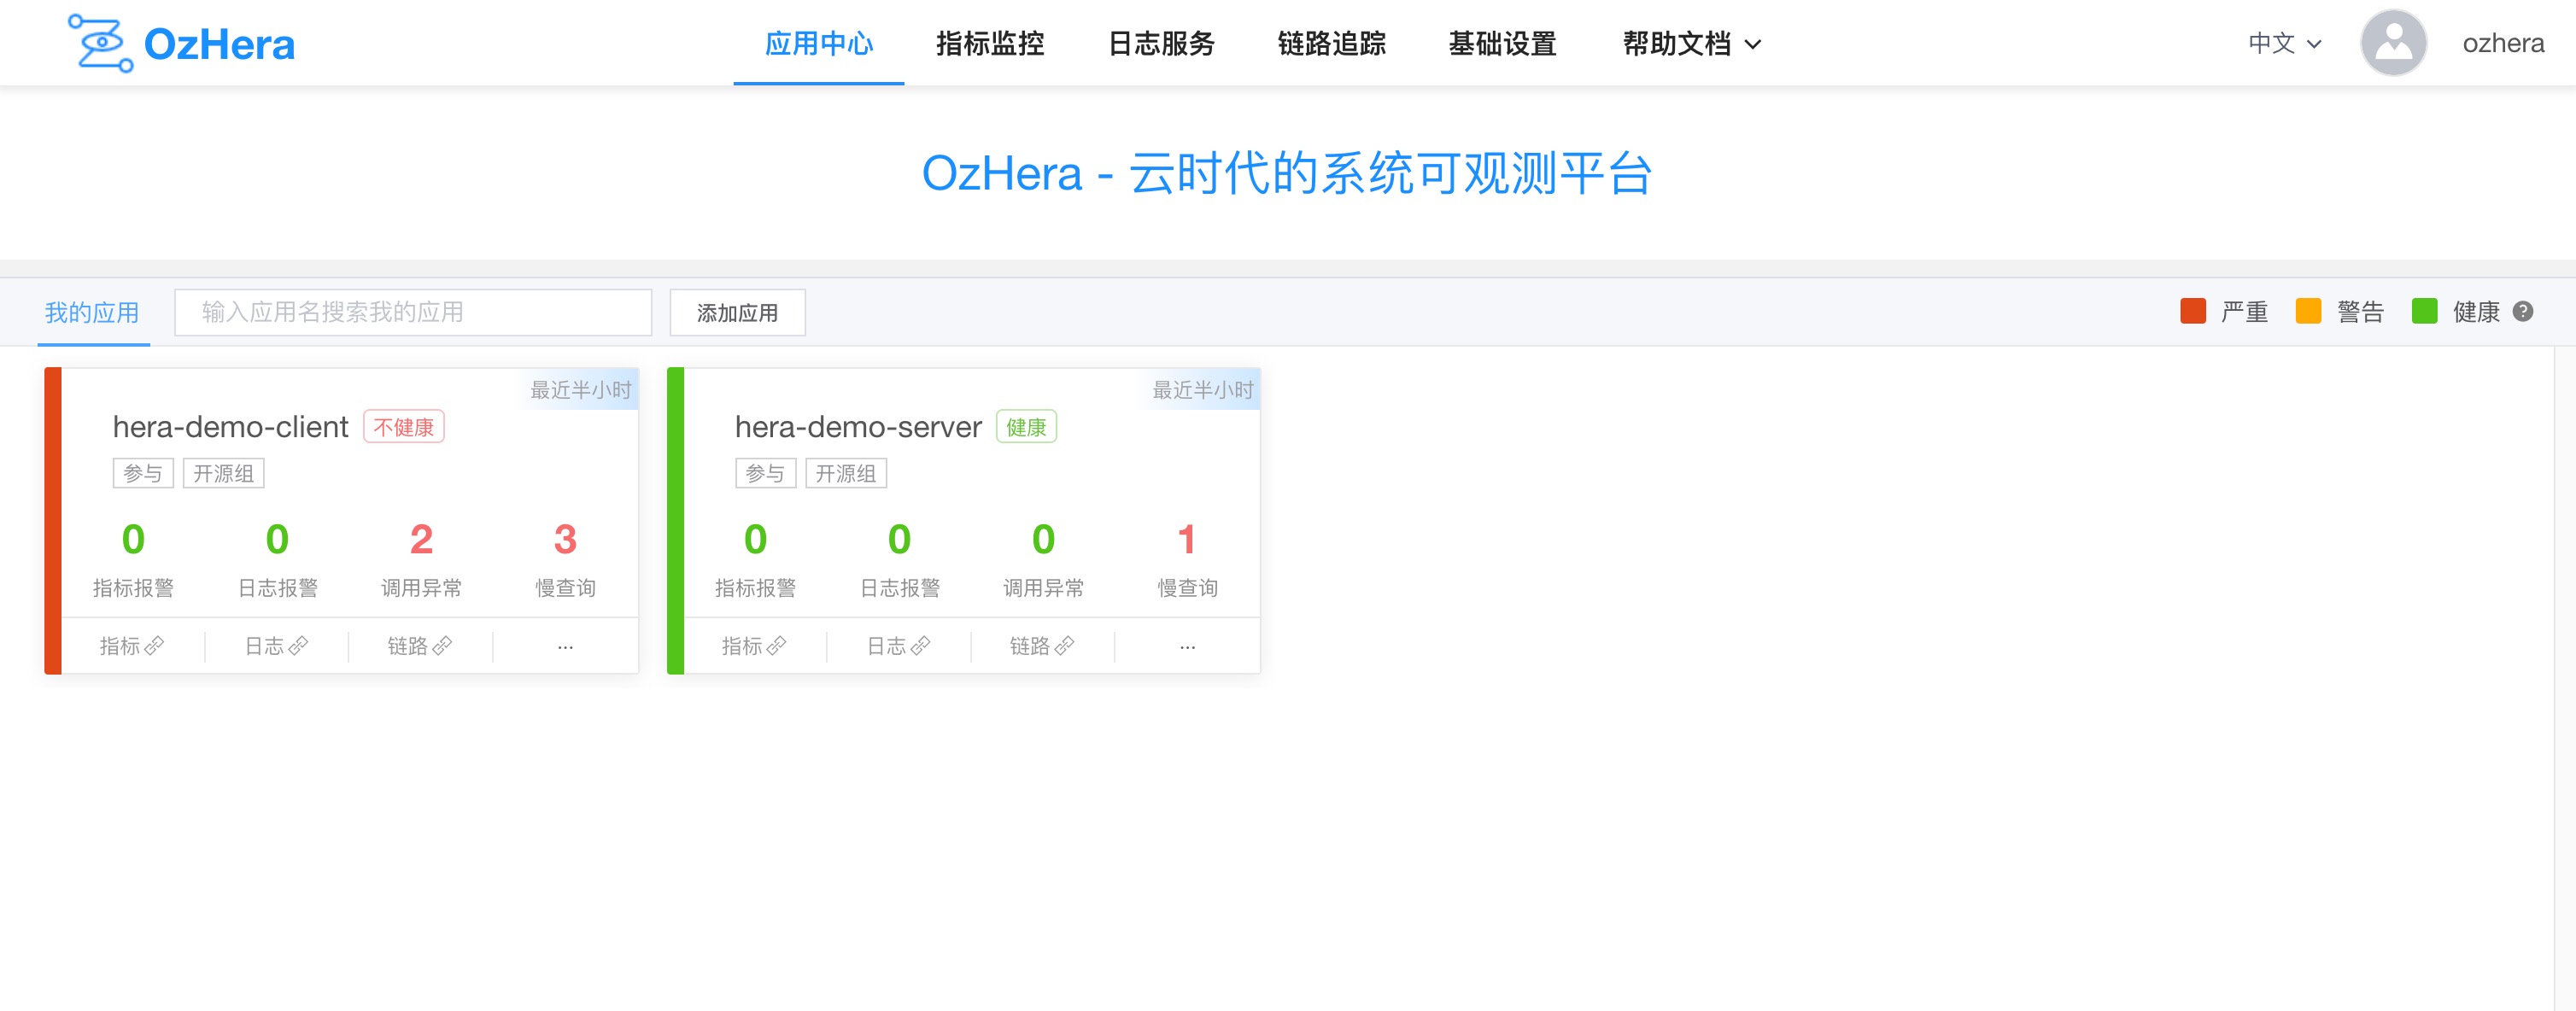Switch to 指标监控 in the top menu
The height and width of the screenshot is (1011, 2576).
pyautogui.click(x=989, y=44)
